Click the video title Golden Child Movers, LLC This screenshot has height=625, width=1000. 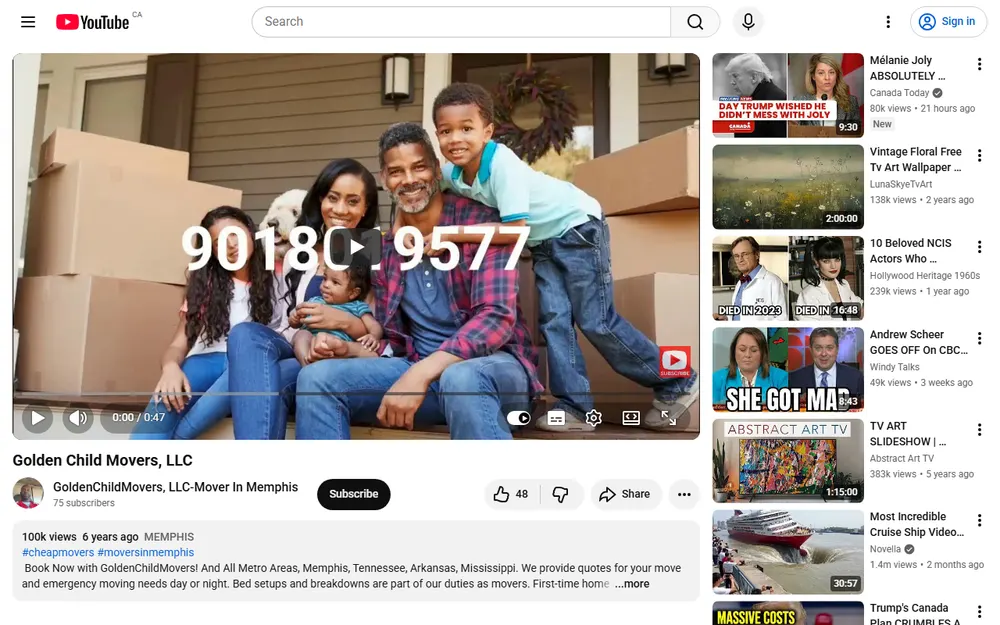point(103,460)
